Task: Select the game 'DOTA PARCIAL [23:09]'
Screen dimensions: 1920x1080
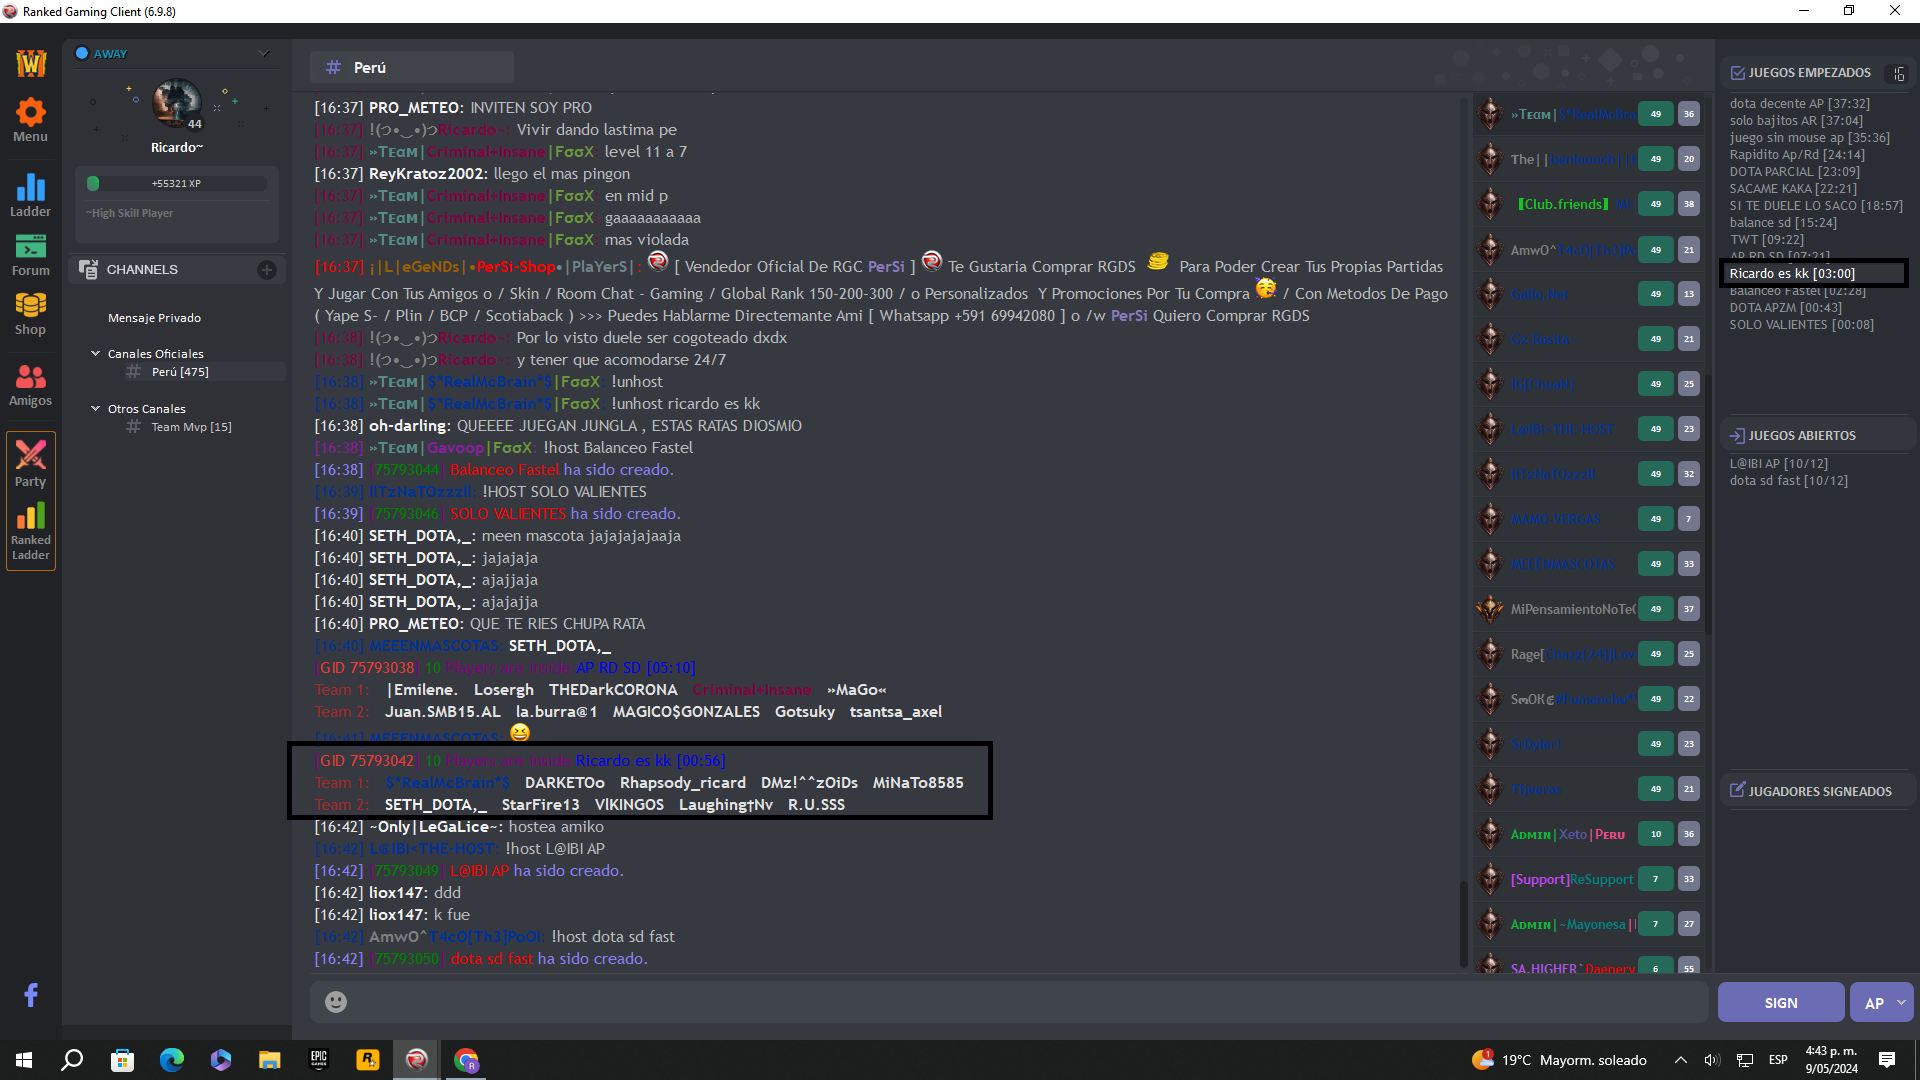Action: [x=1794, y=171]
